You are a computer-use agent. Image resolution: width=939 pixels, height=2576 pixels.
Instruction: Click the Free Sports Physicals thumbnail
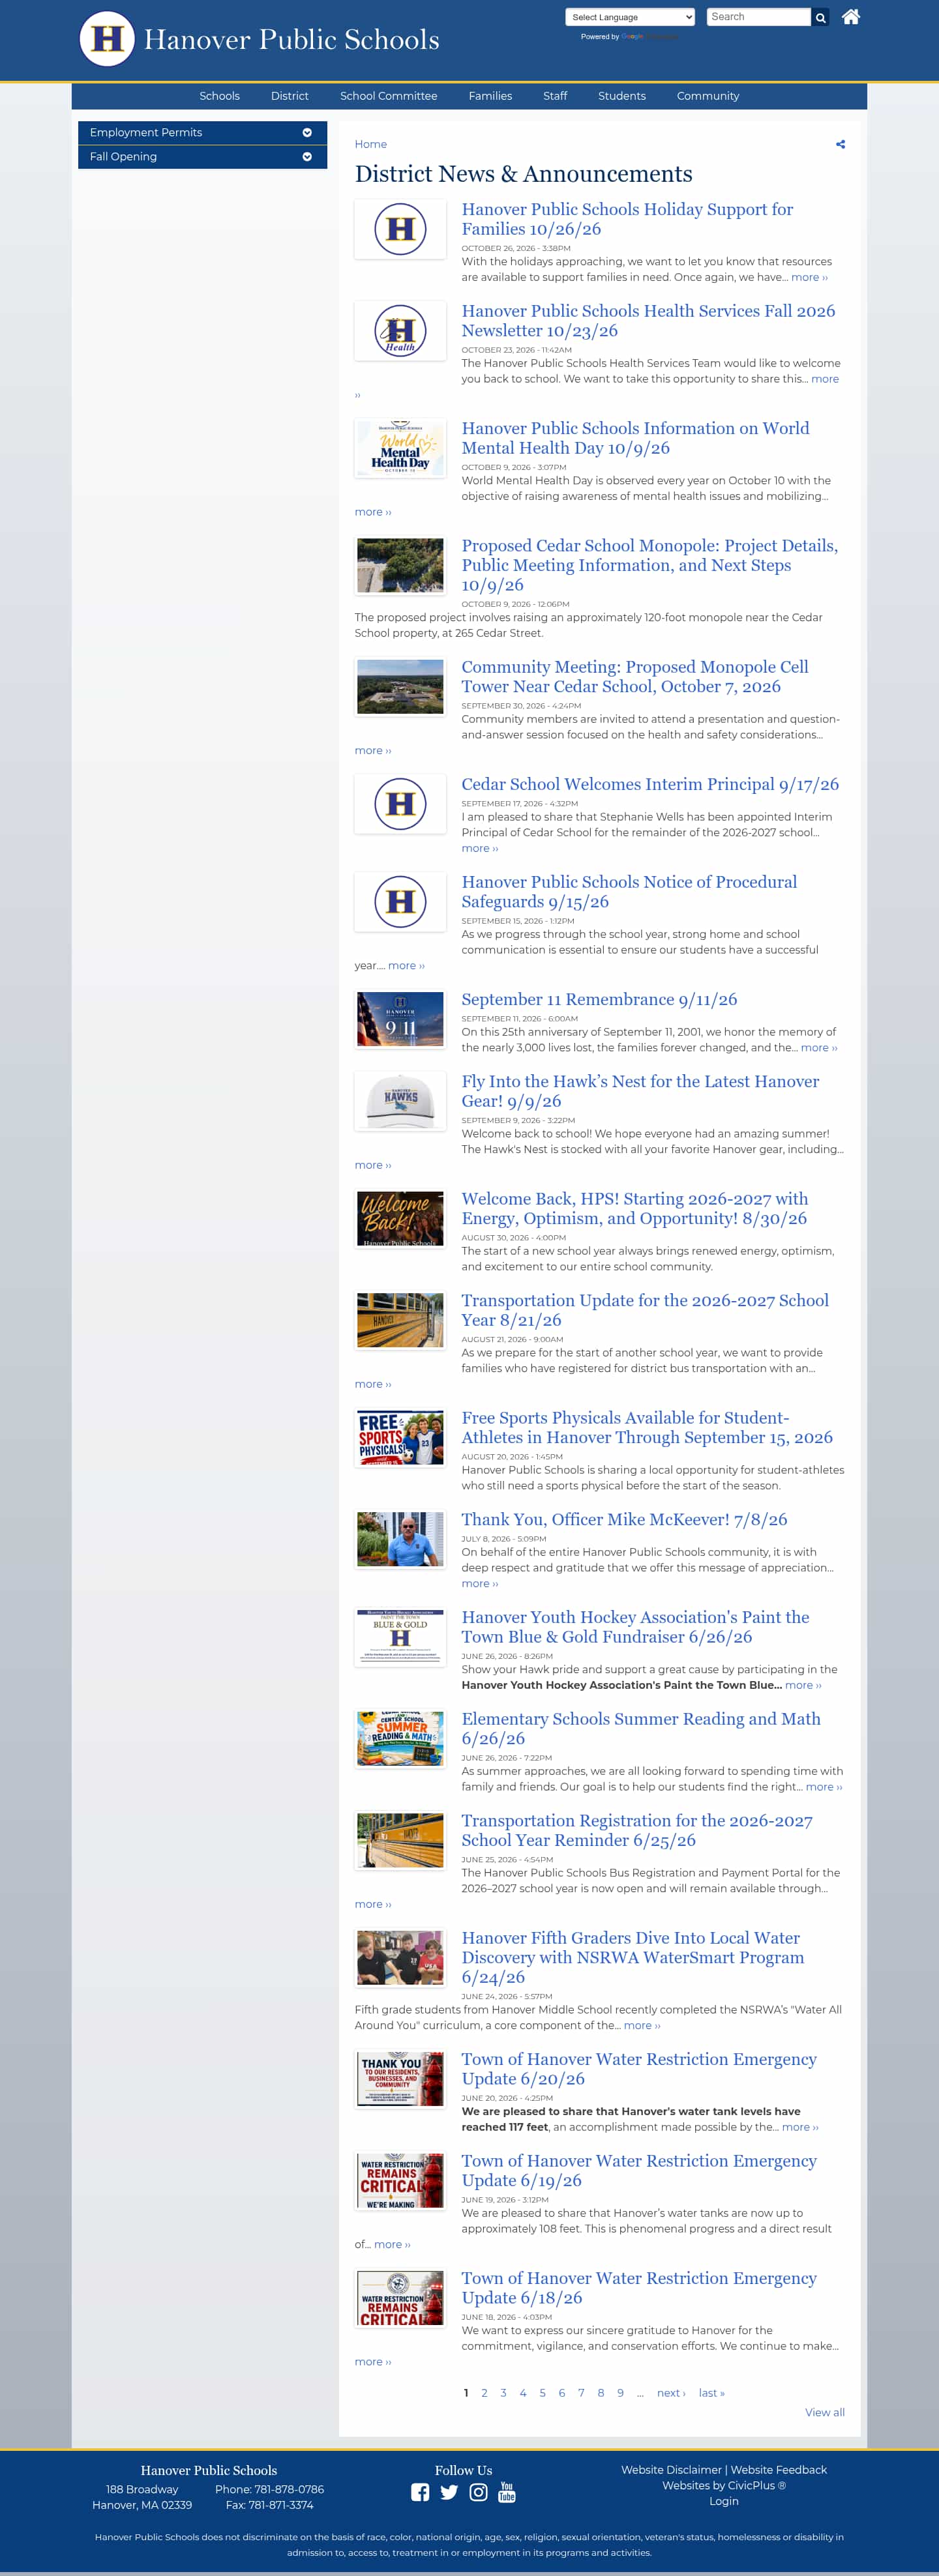click(400, 1437)
